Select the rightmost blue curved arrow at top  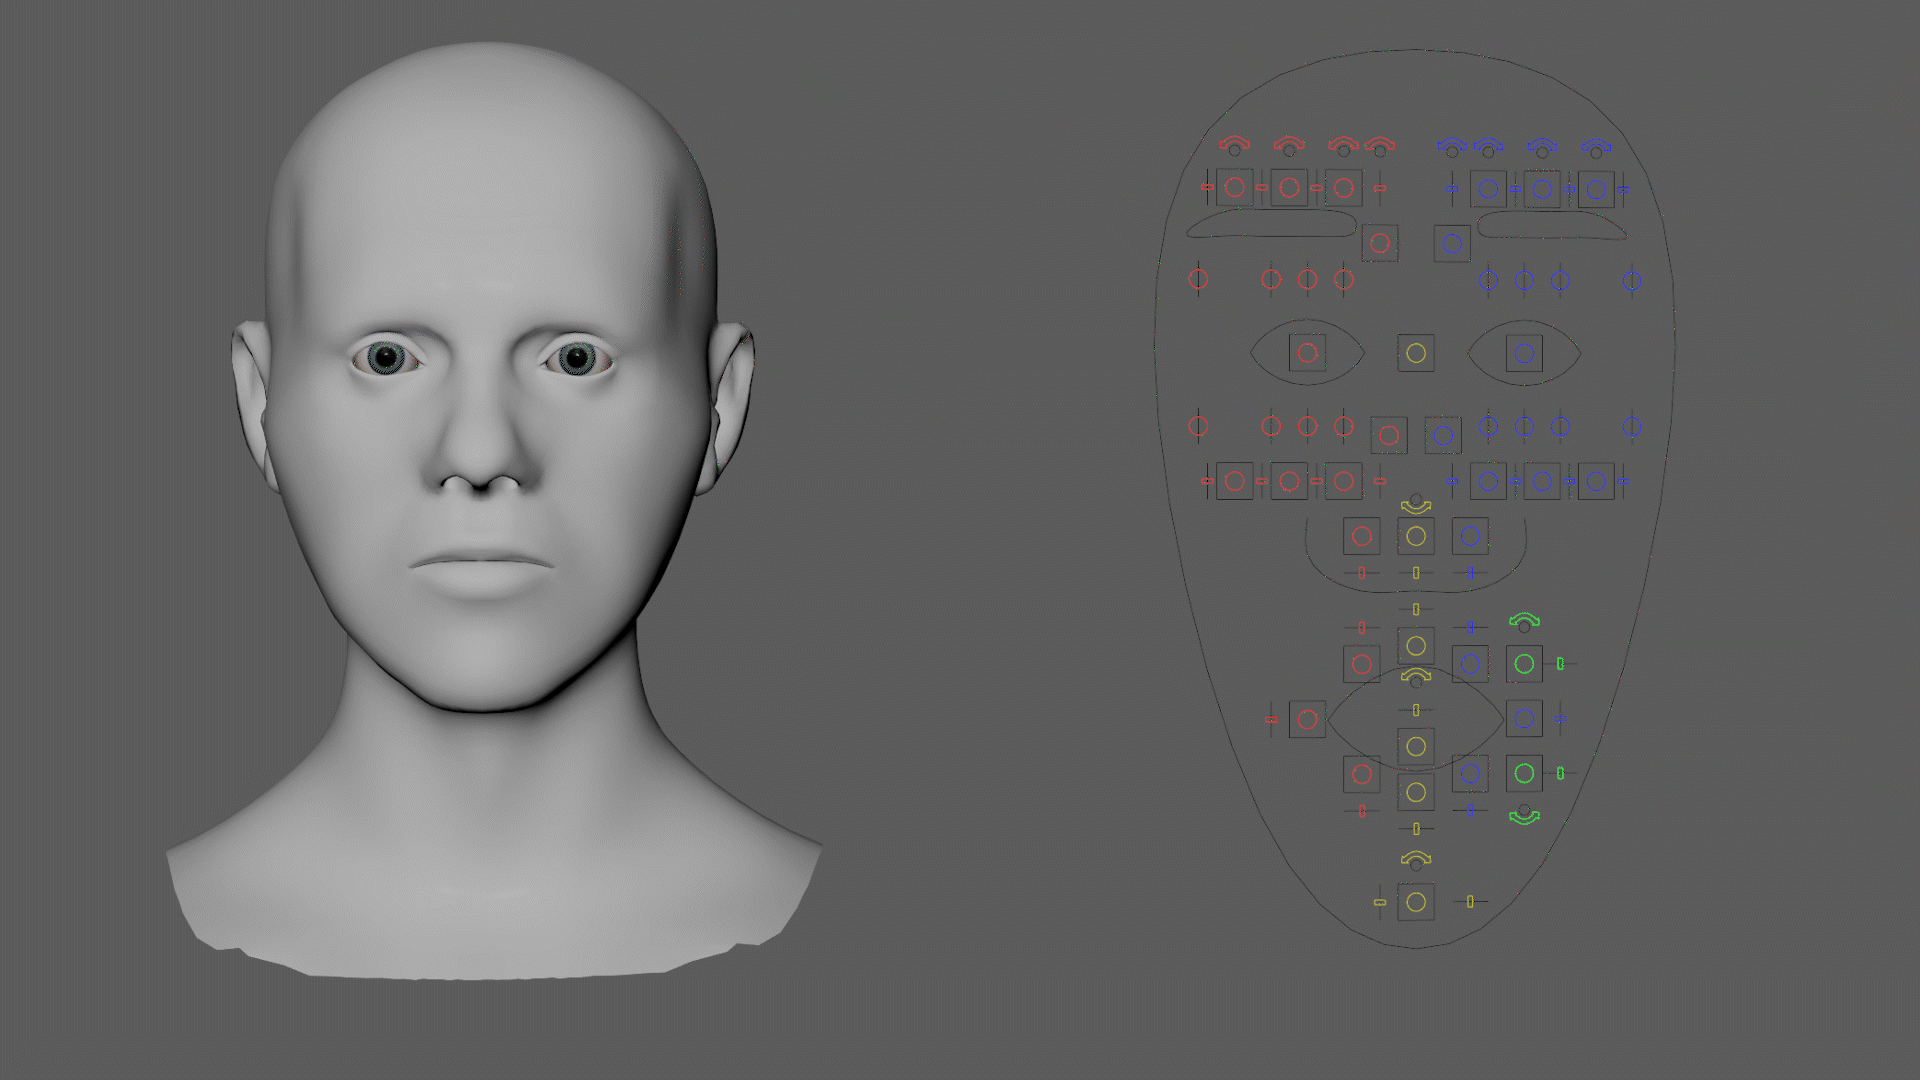pos(1596,145)
